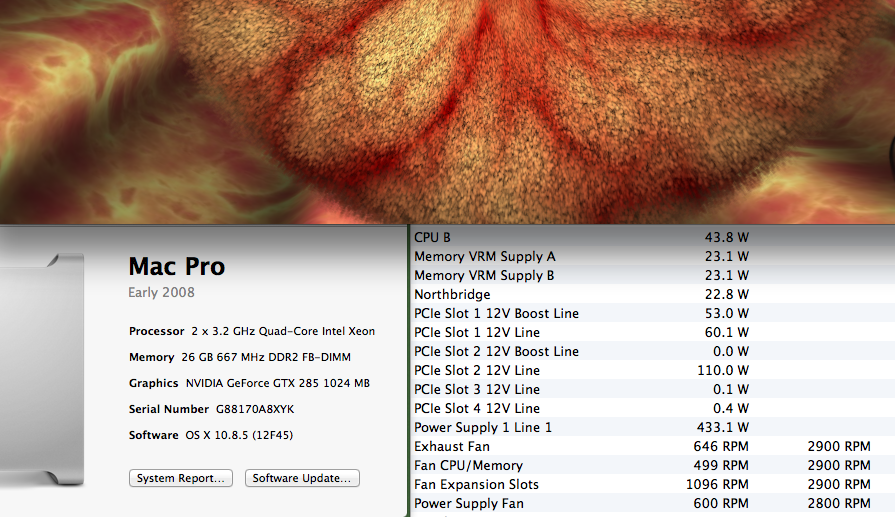Click the 60.1 W power value

727,332
